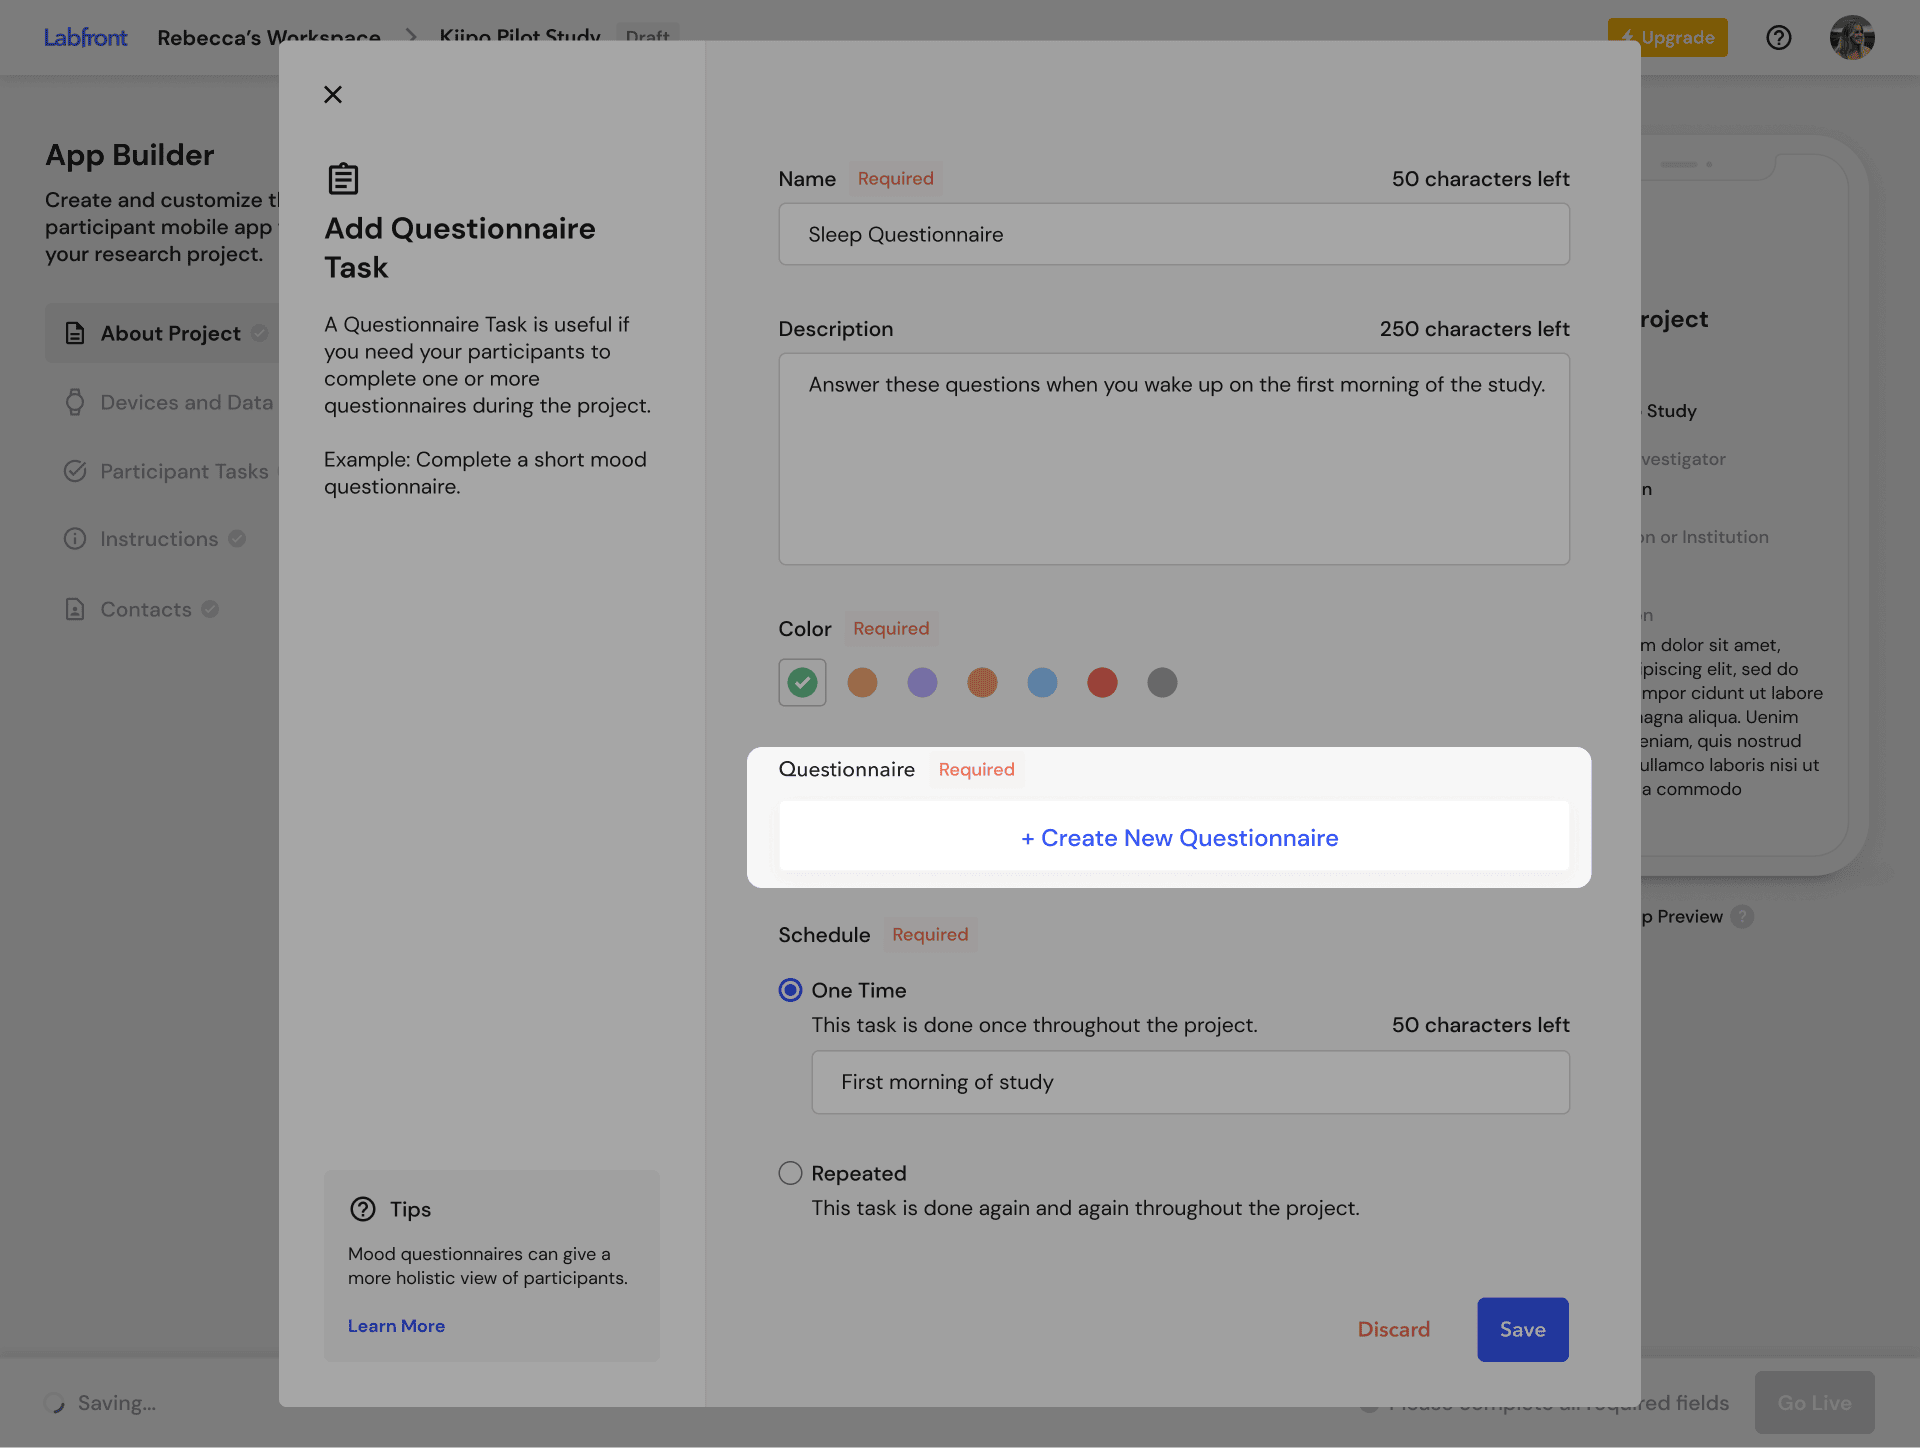Viewport: 1921px width, 1448px height.
Task: Open the Learn More link in Tips
Action: pos(396,1325)
